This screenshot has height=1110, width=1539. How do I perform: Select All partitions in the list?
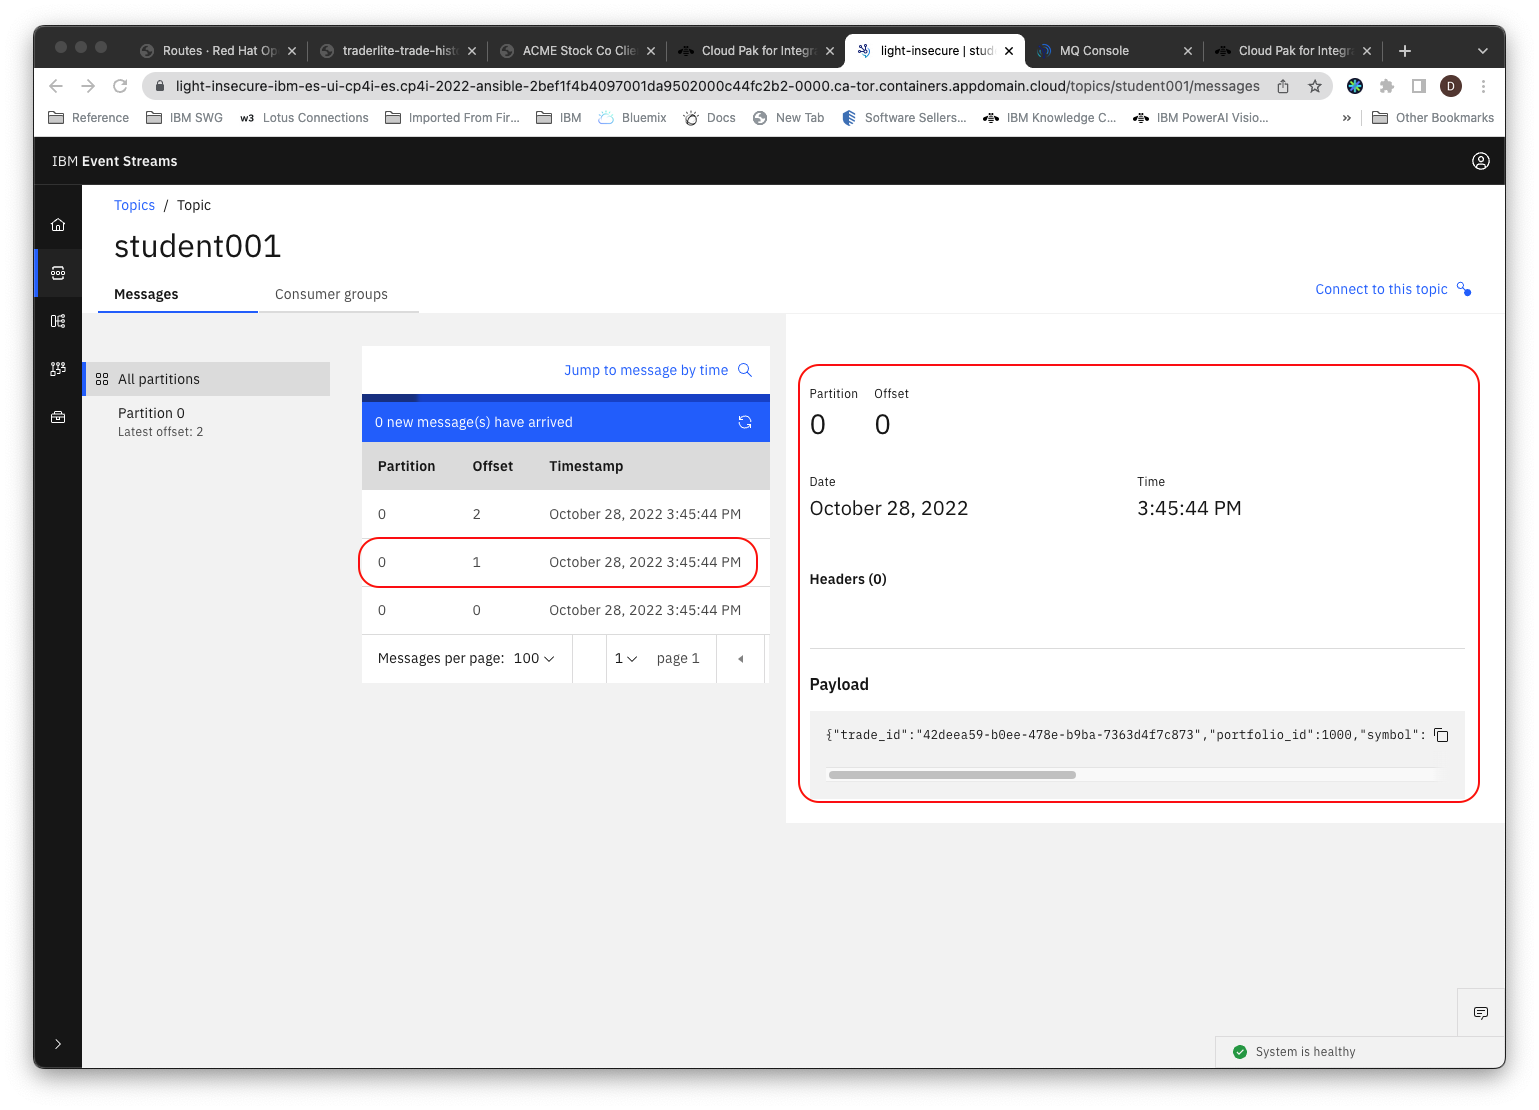[x=207, y=379]
